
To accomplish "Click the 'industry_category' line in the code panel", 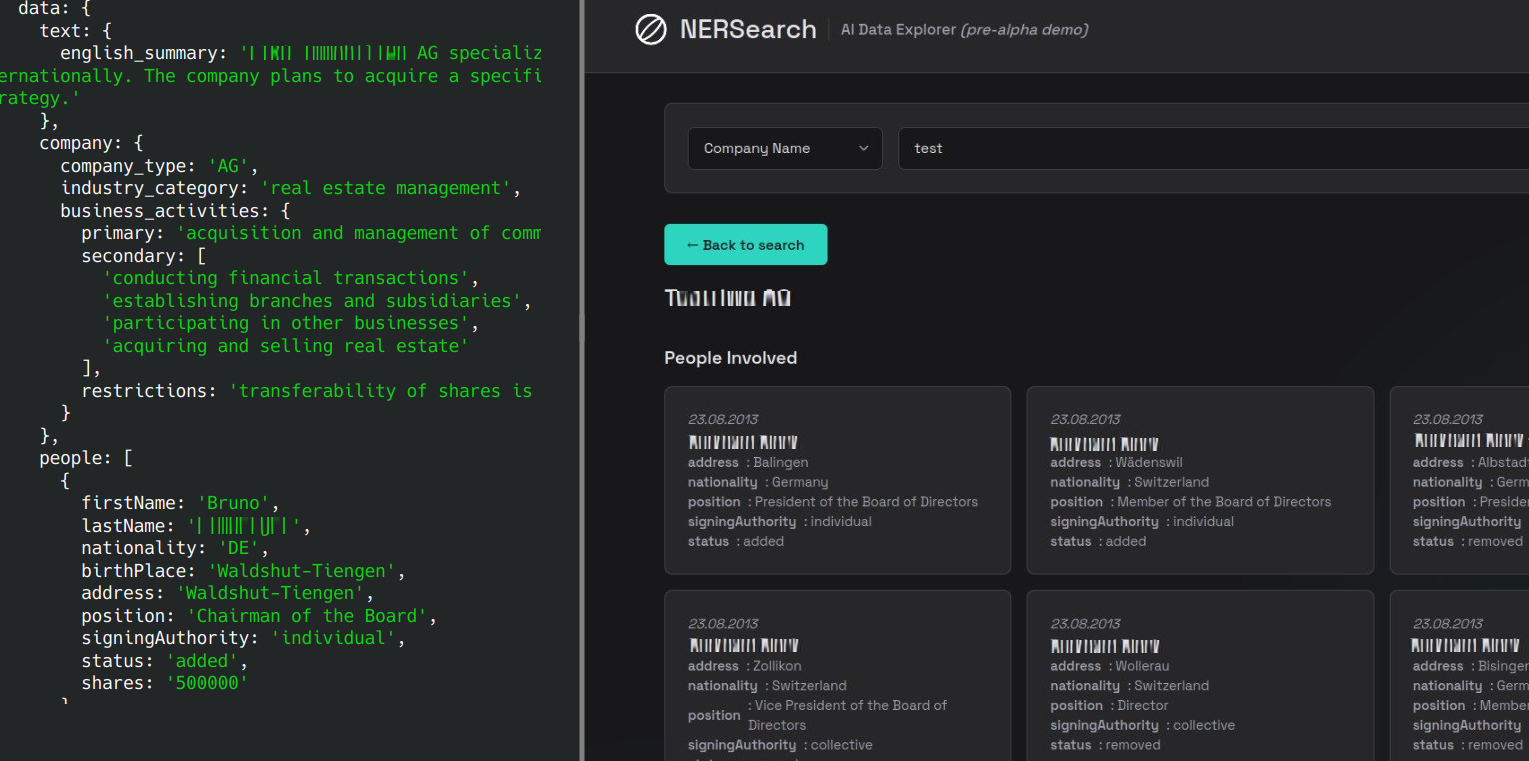I will [x=291, y=188].
